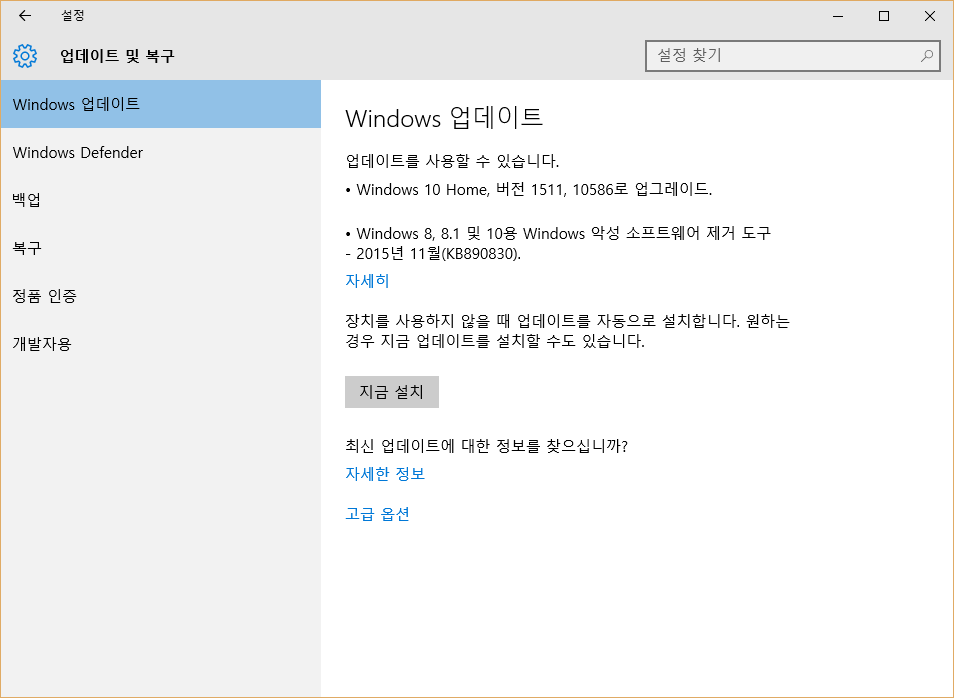Open the 정품 인증 section

161,296
